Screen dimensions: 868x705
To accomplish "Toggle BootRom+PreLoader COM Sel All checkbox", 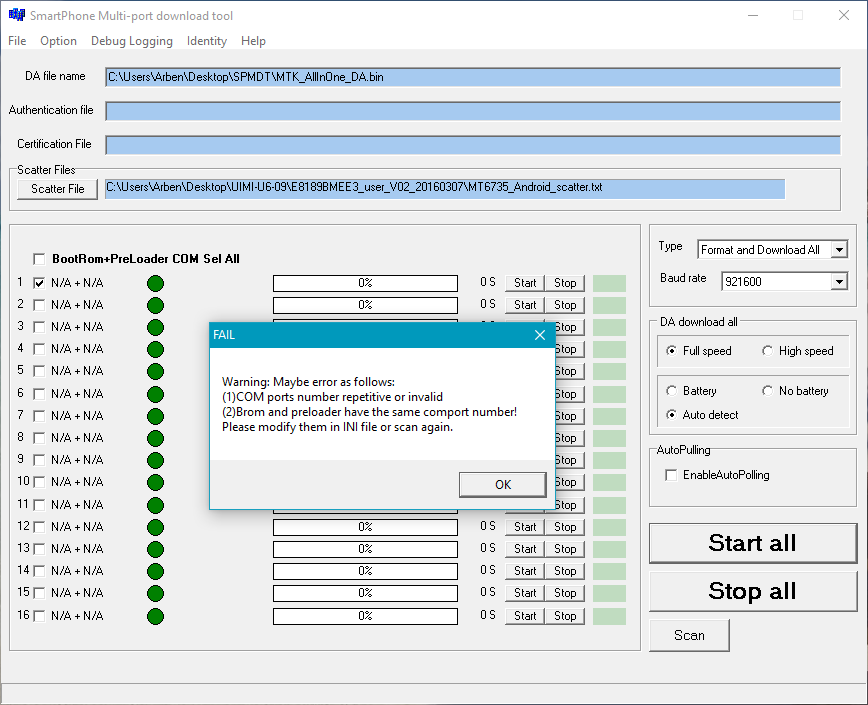I will (39, 259).
